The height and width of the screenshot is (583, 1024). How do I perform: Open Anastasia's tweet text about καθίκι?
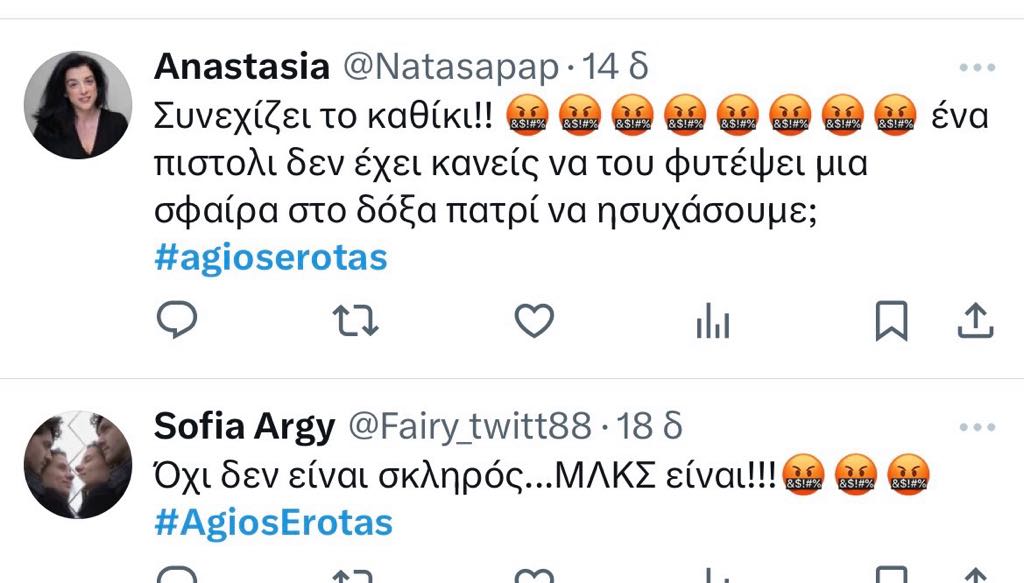click(x=571, y=163)
